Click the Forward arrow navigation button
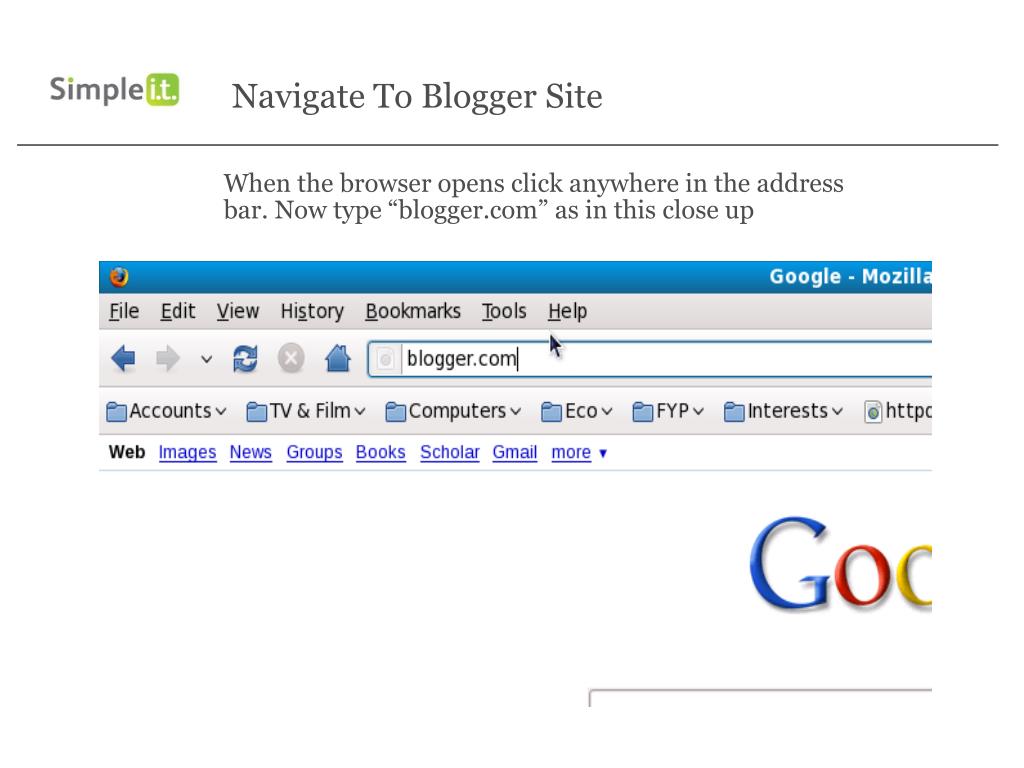1024x768 pixels. (168, 359)
